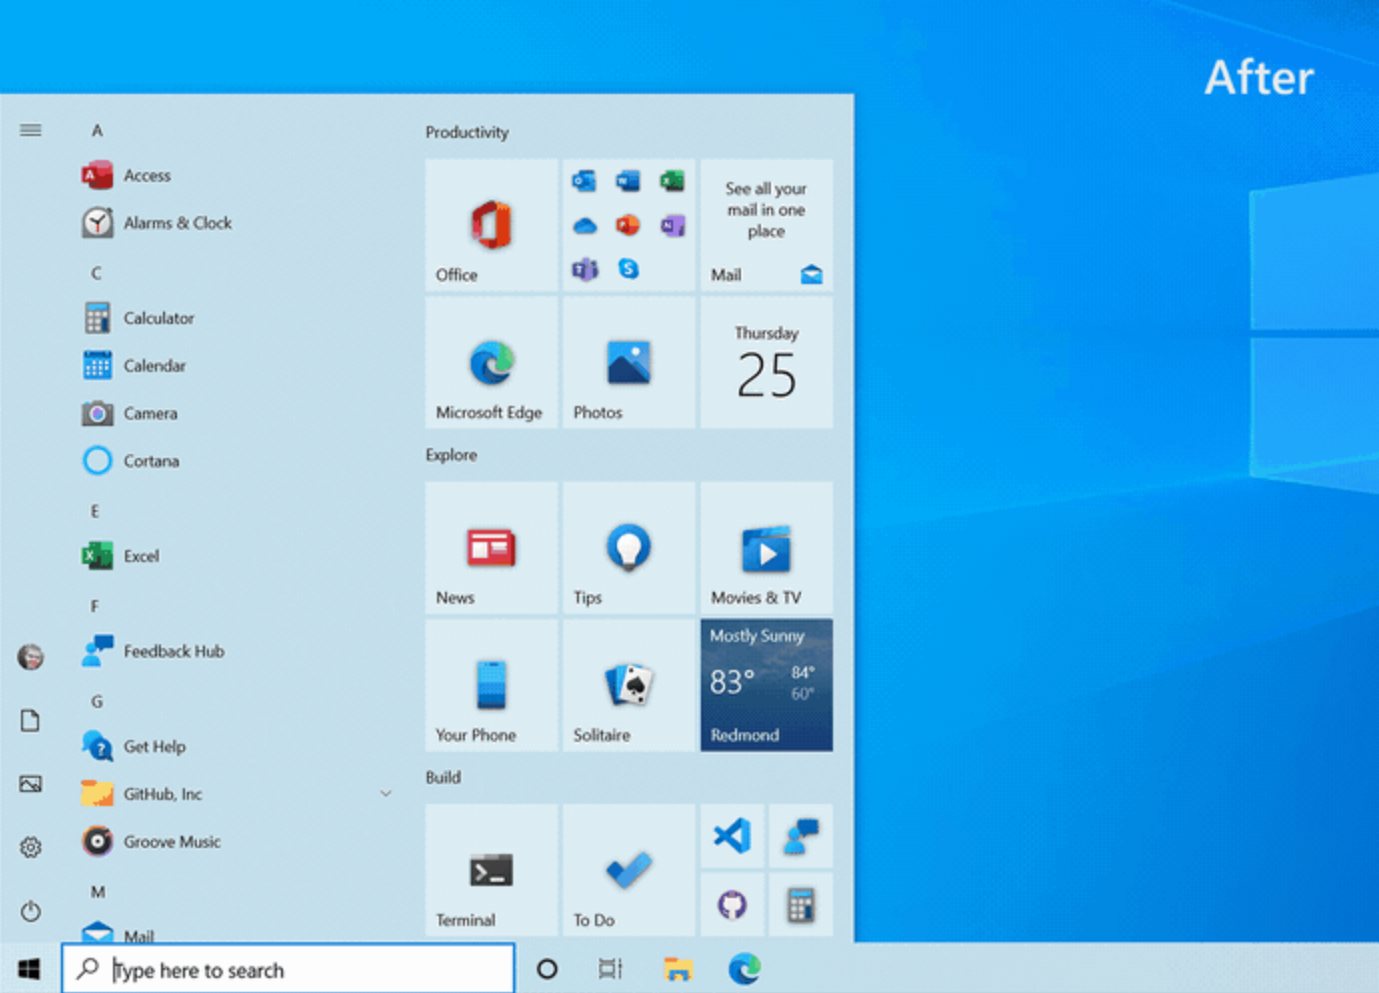Open the Your Phone tile
Screen dimensions: 1379x993
[x=491, y=685]
